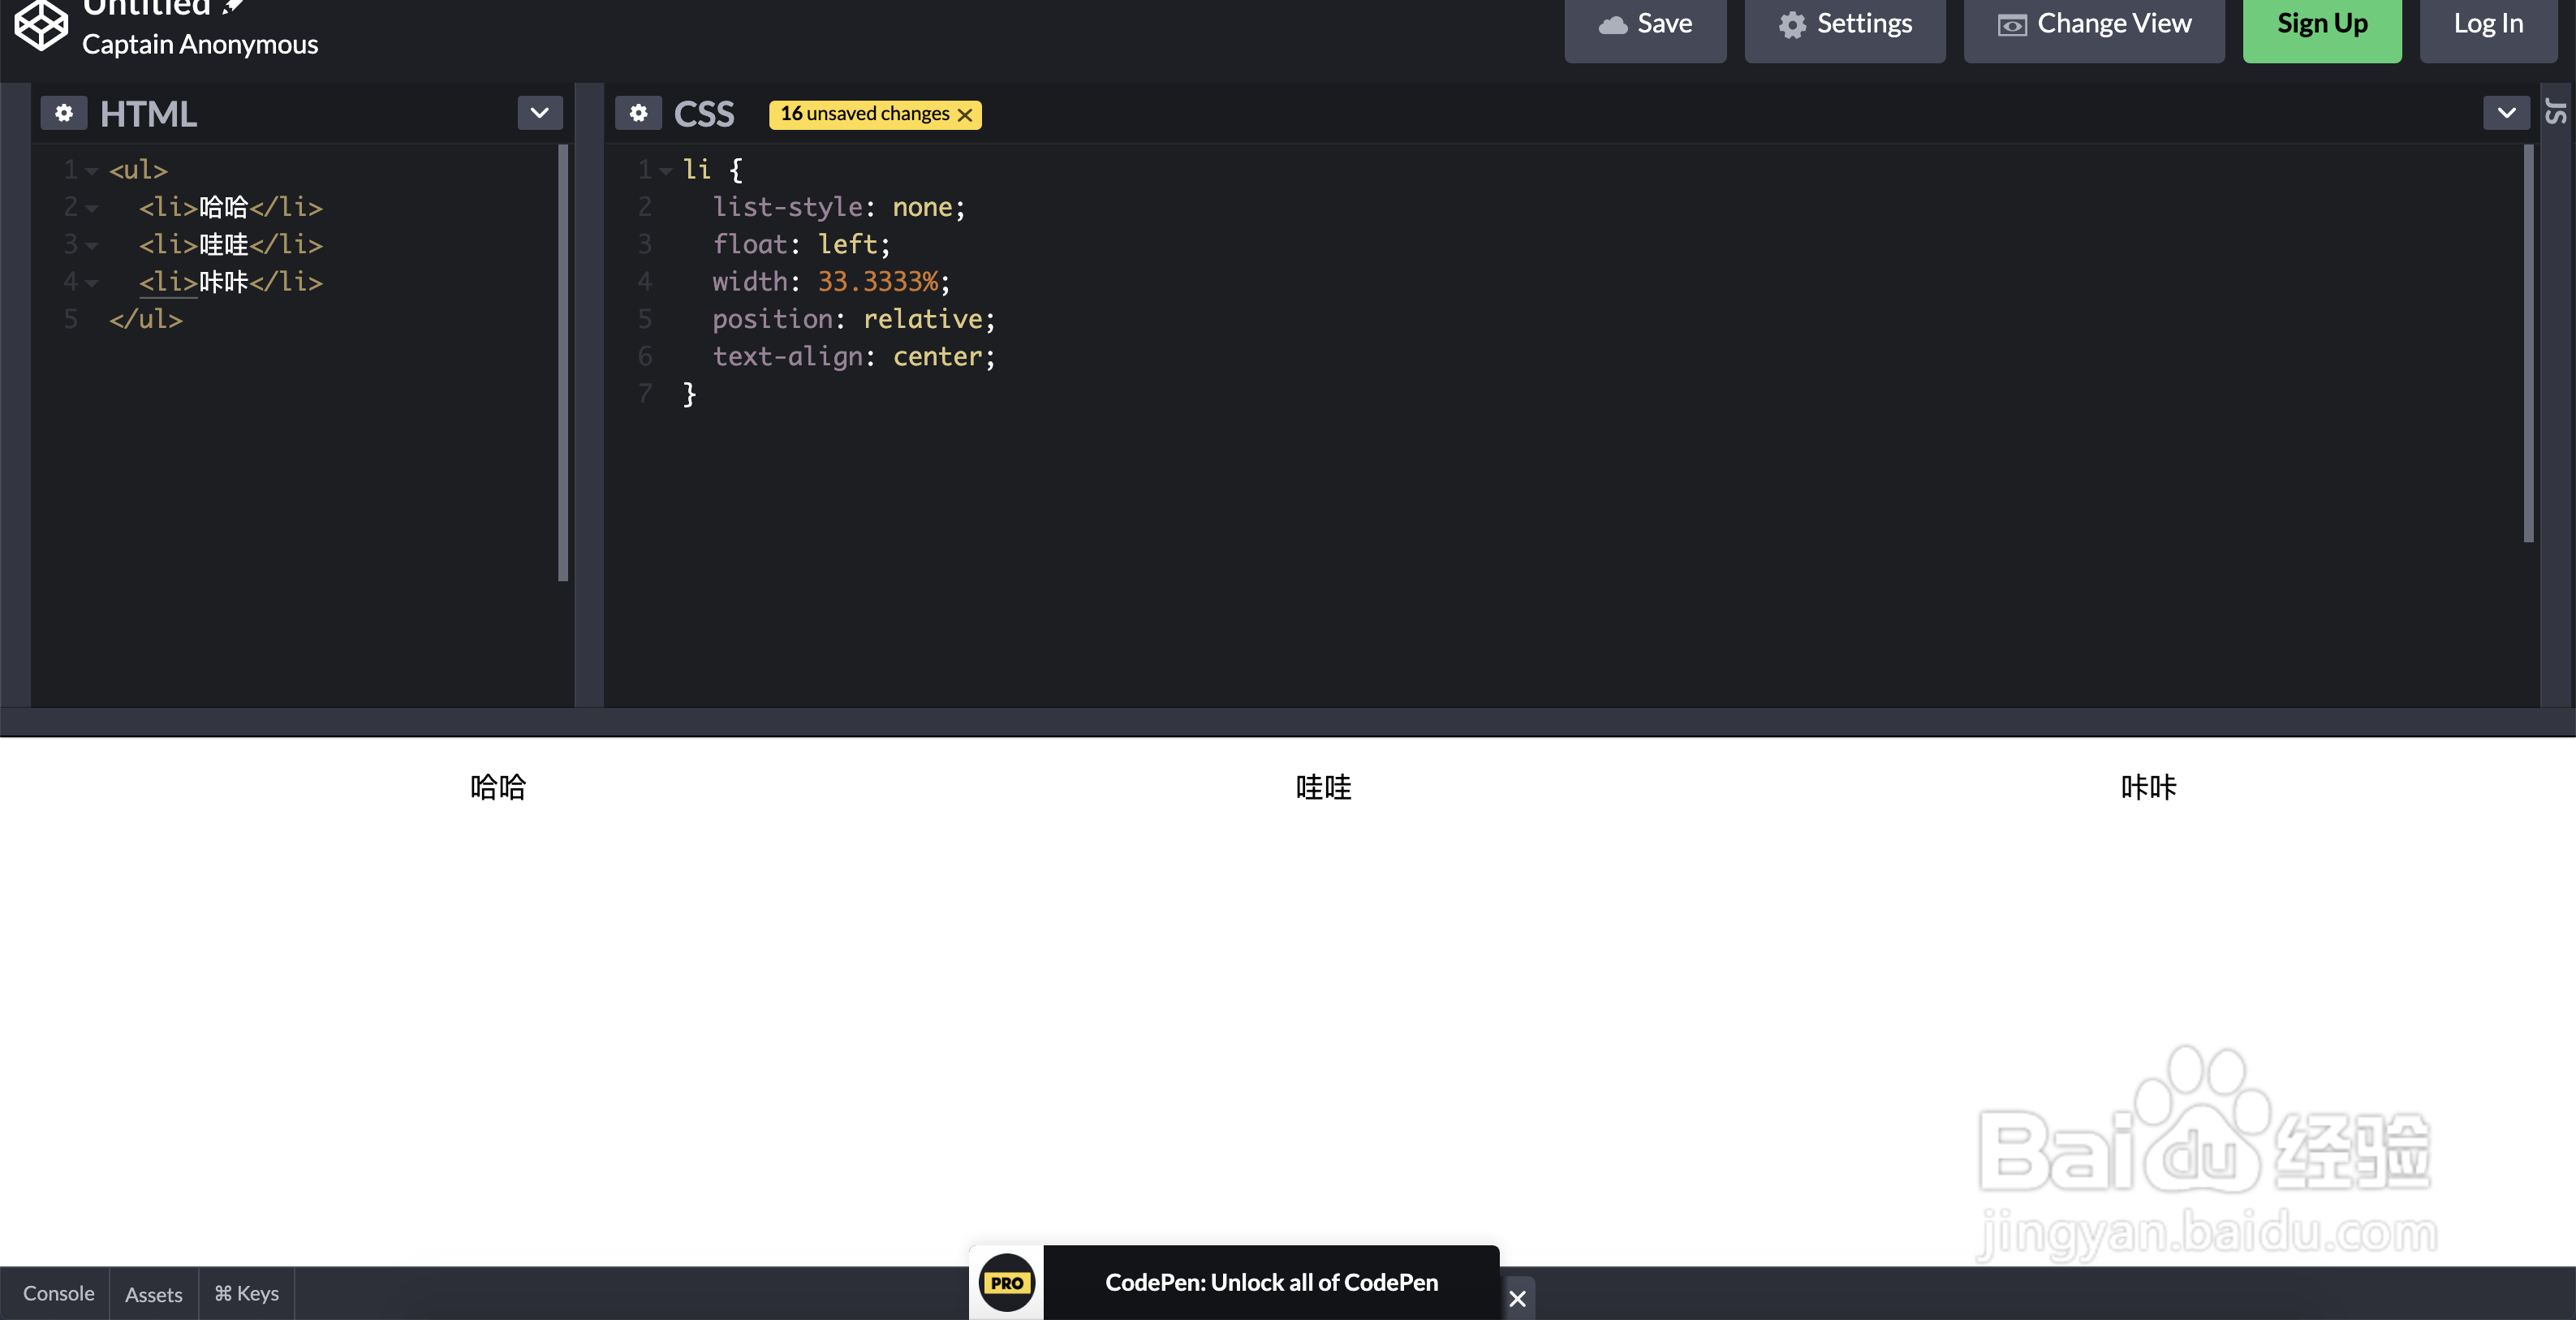Open HTML editor settings gear
Image resolution: width=2576 pixels, height=1320 pixels.
(64, 113)
